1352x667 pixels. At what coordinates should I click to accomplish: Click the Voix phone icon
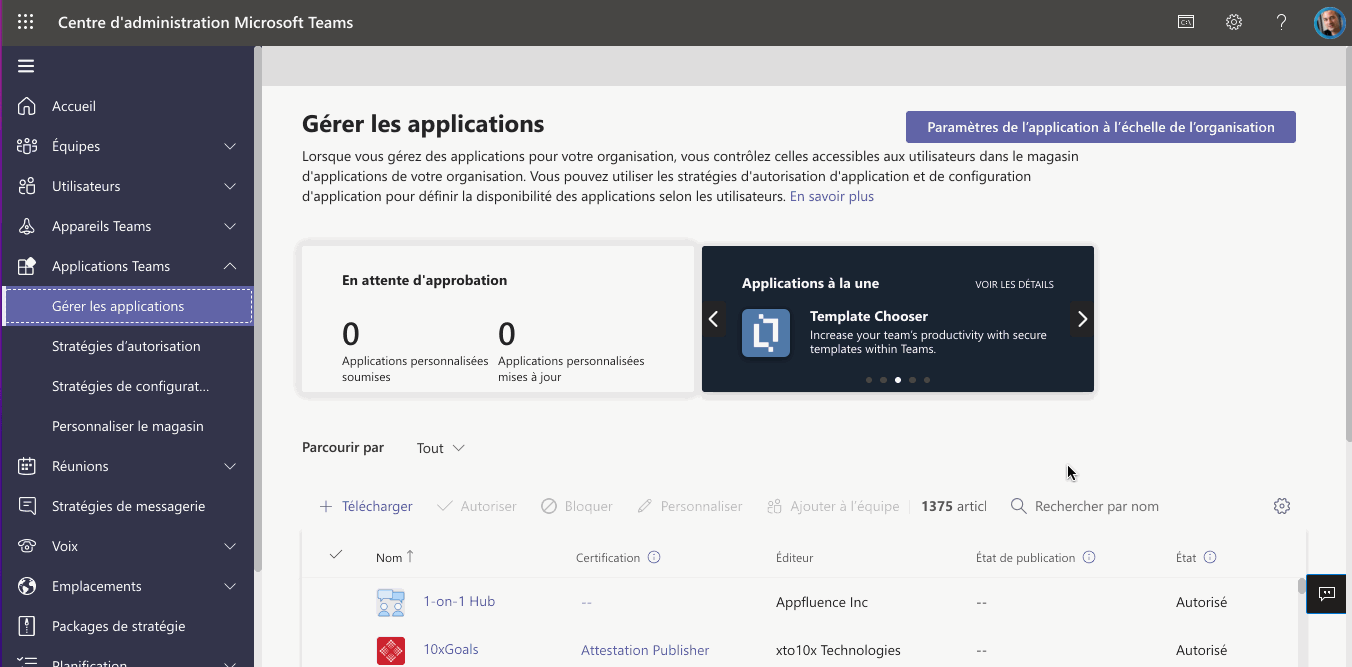tap(27, 546)
